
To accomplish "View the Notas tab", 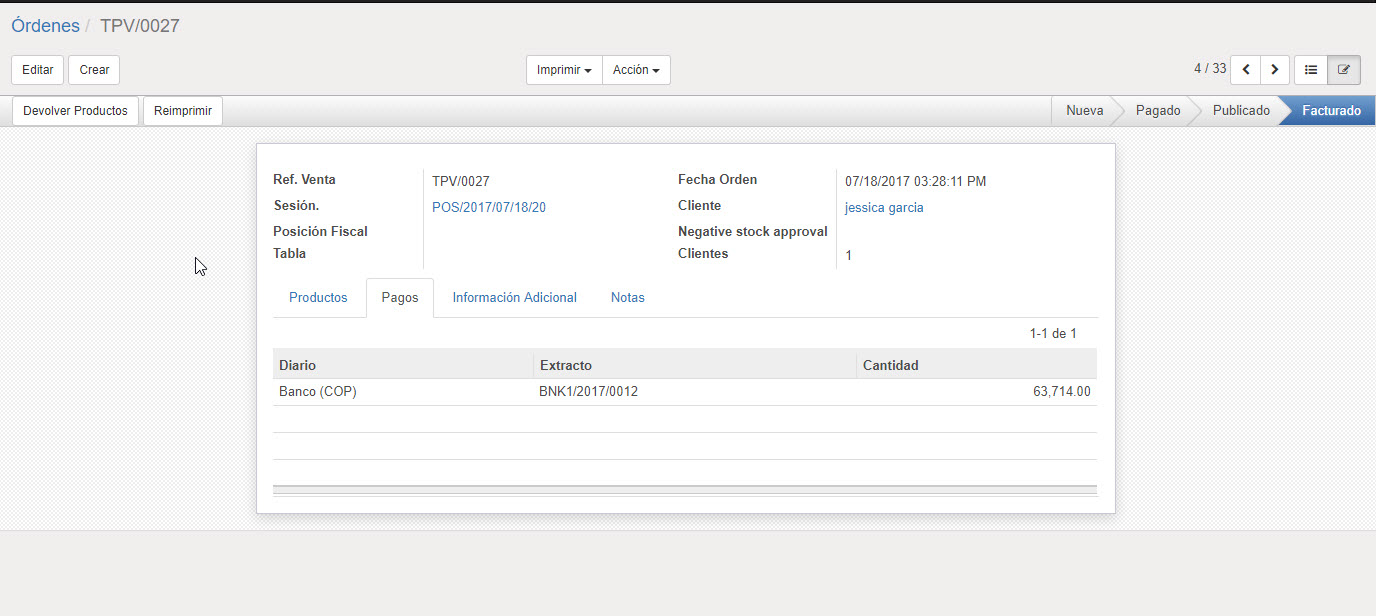I will pos(627,298).
